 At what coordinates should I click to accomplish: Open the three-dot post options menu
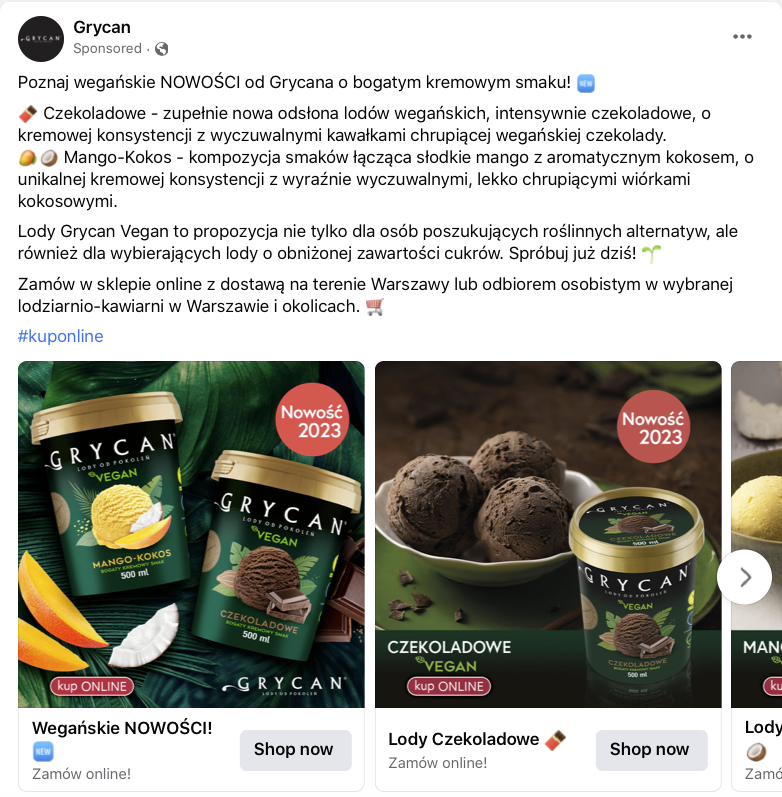coord(742,37)
